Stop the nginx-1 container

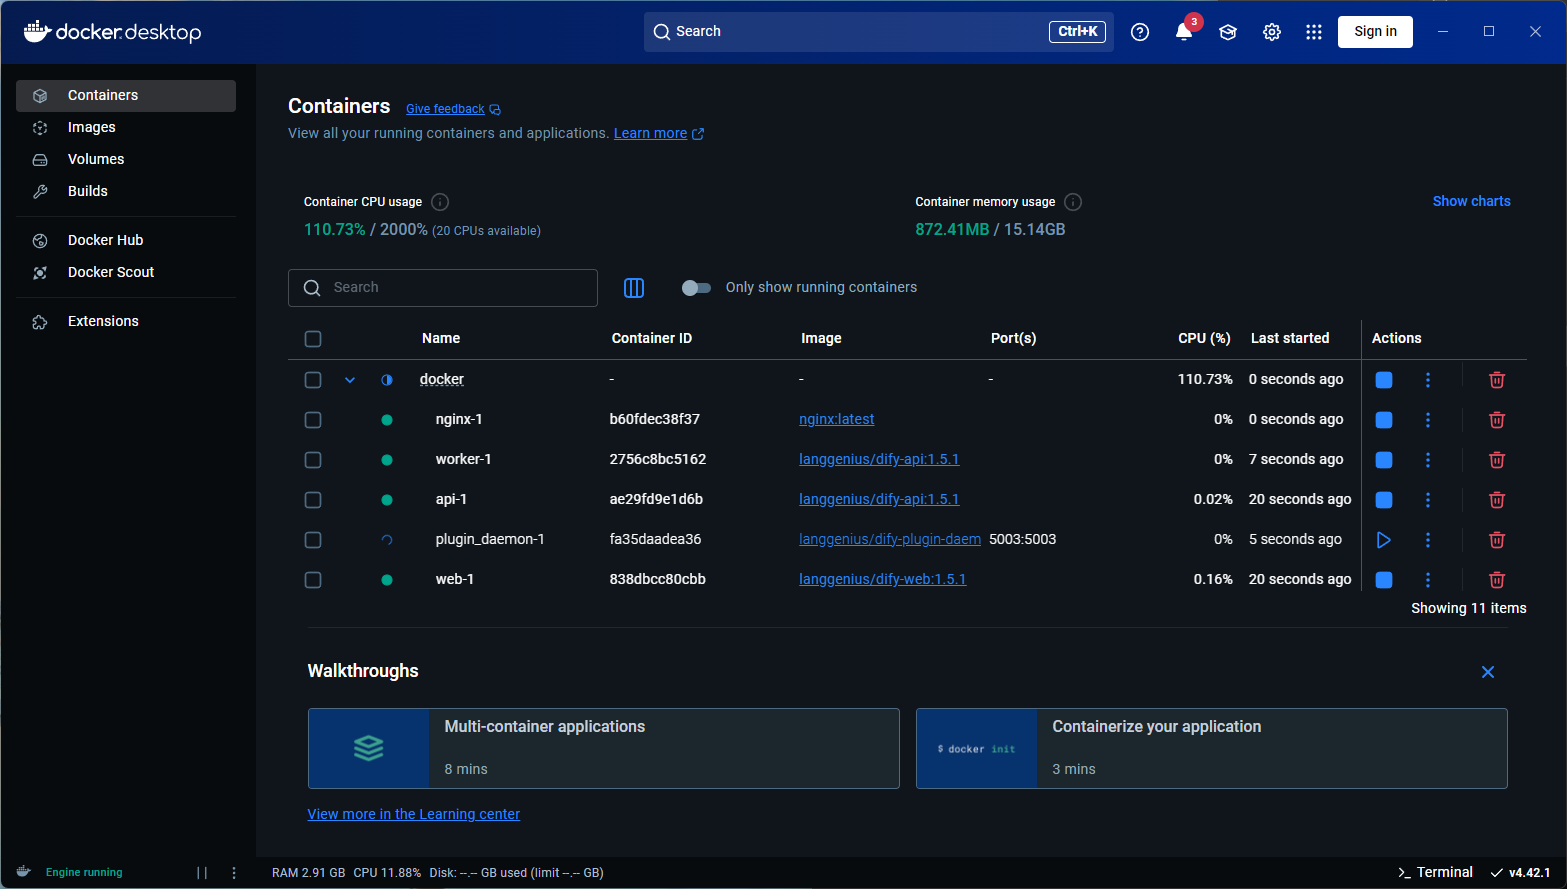pos(1384,420)
